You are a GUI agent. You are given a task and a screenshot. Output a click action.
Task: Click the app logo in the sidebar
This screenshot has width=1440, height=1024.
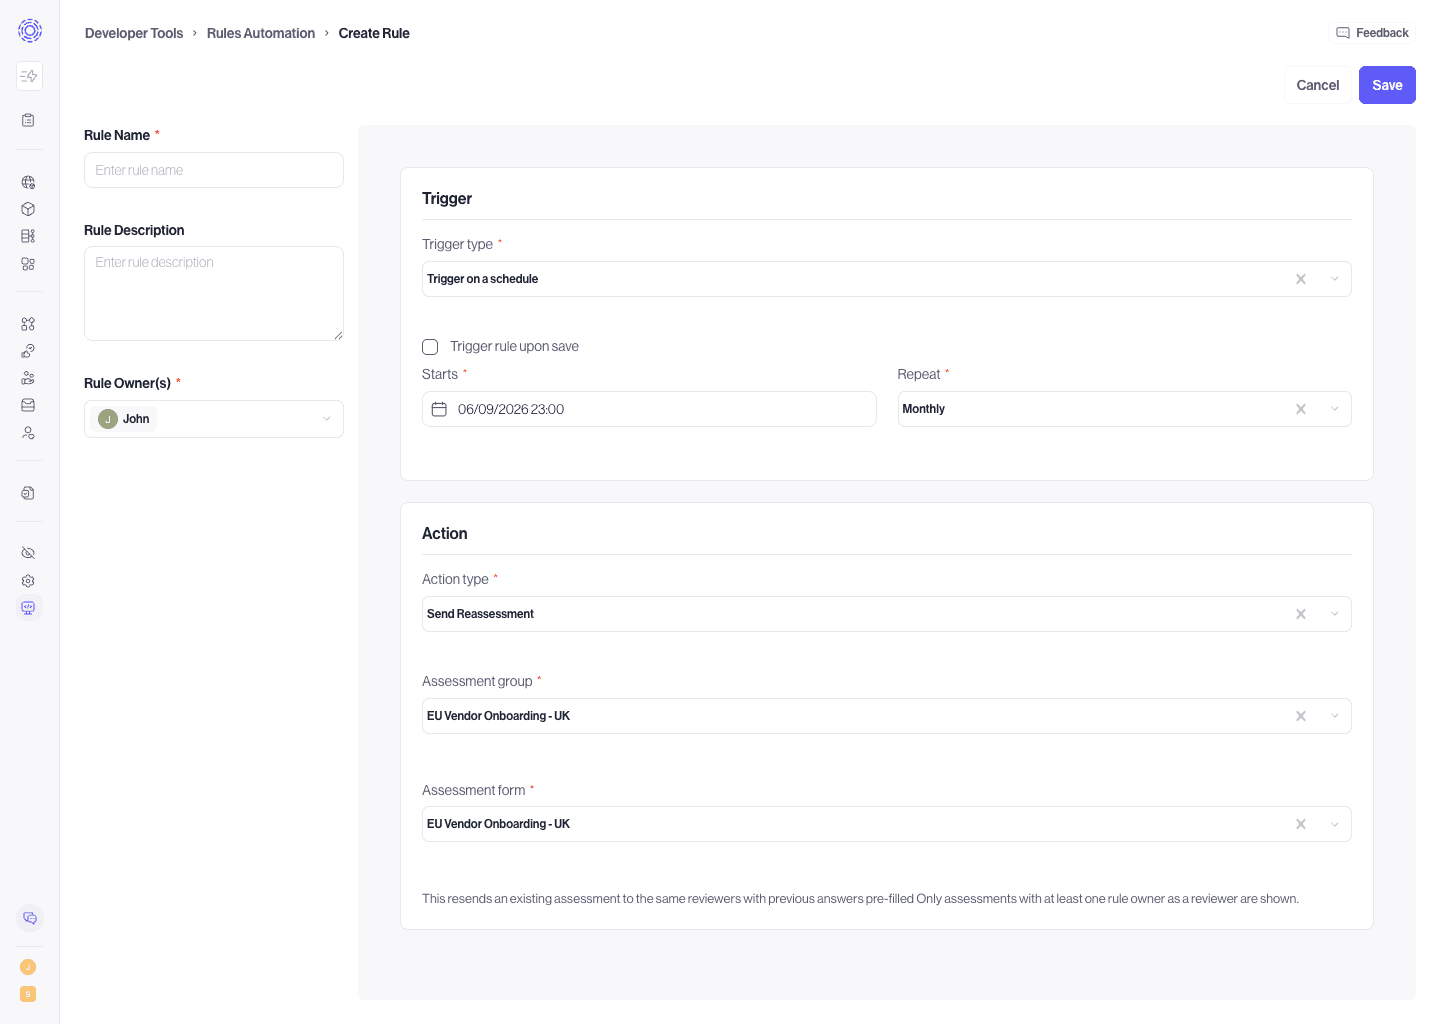[30, 31]
